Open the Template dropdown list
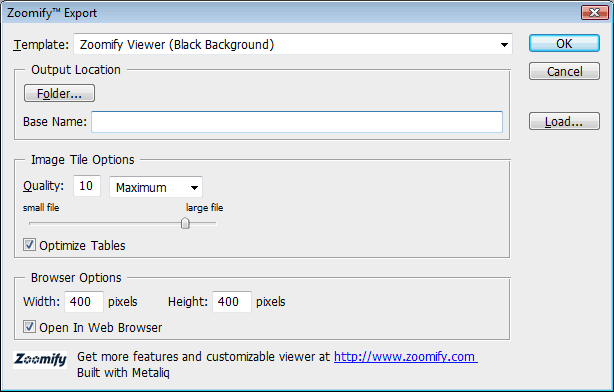 pyautogui.click(x=293, y=44)
